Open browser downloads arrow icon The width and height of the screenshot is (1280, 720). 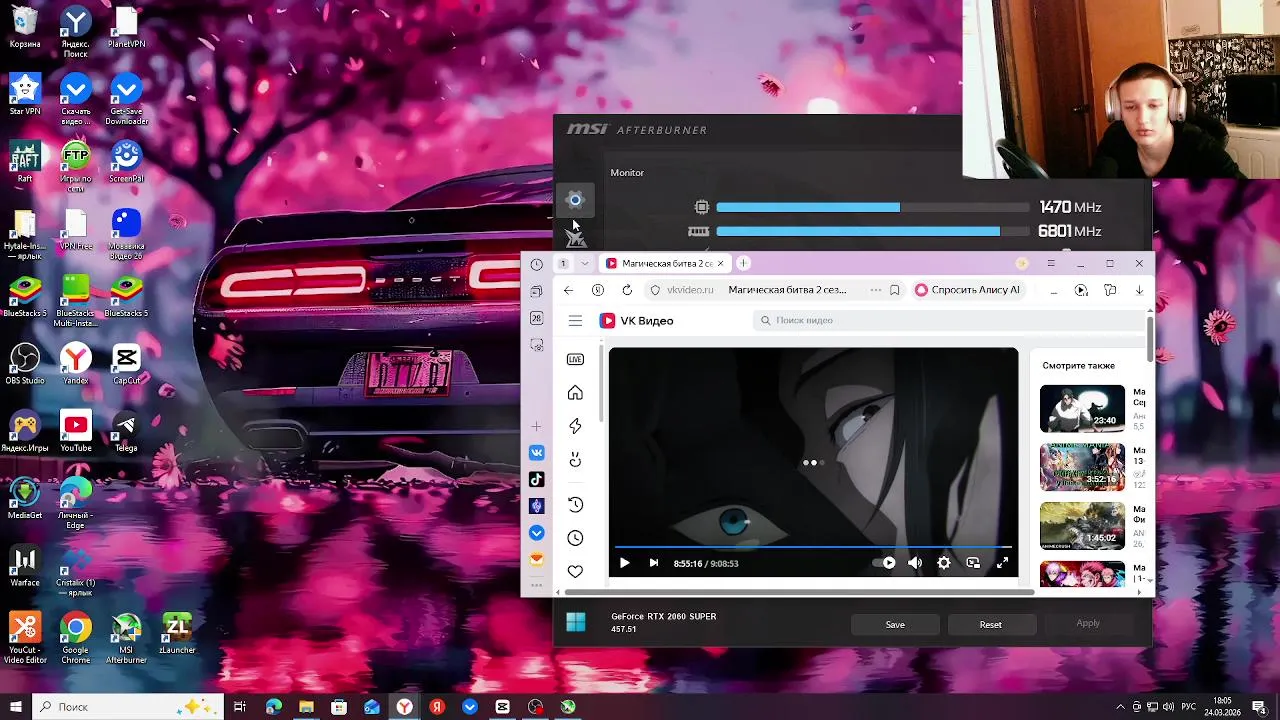tap(1139, 290)
